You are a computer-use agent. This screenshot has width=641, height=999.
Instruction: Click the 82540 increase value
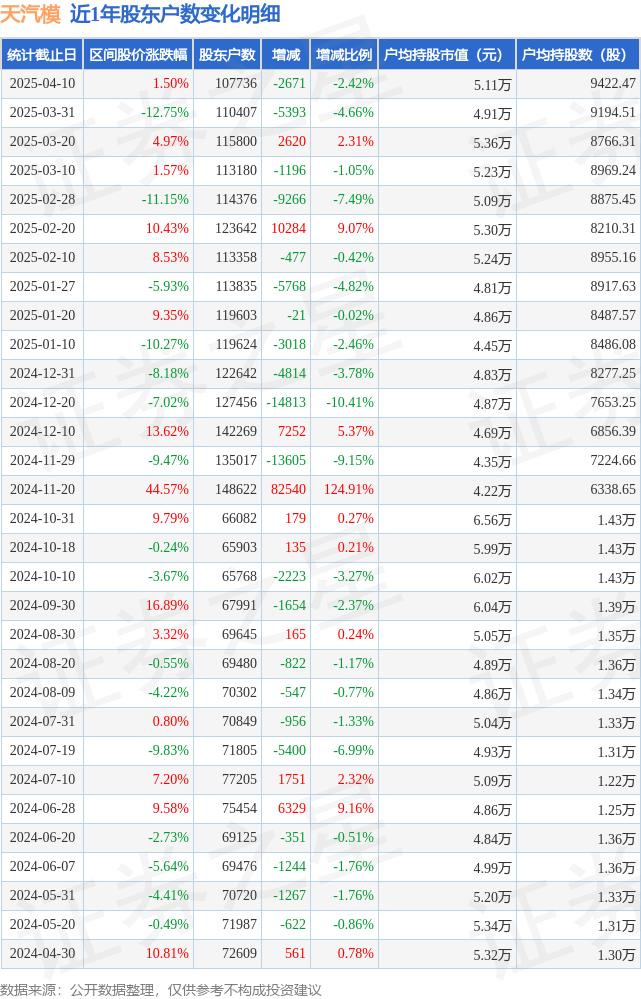(288, 489)
